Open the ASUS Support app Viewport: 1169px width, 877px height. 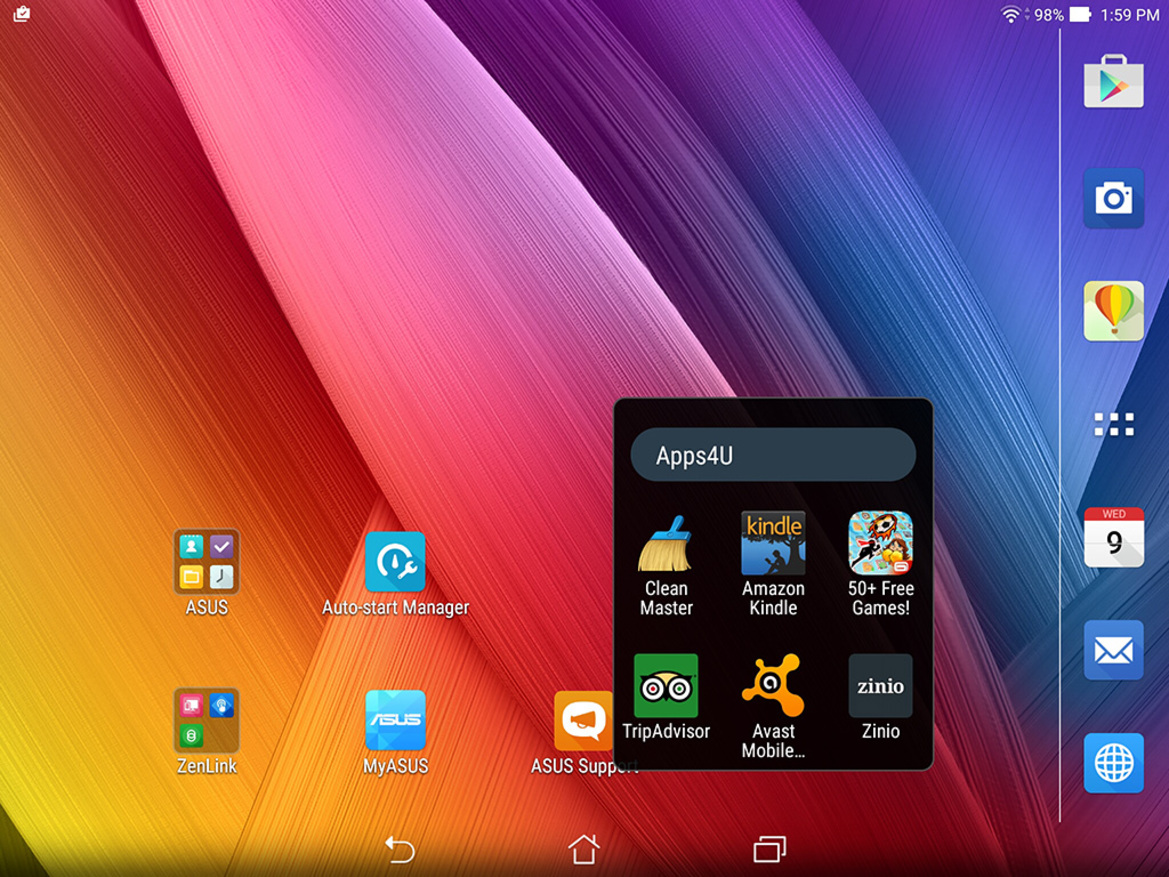pyautogui.click(x=583, y=731)
